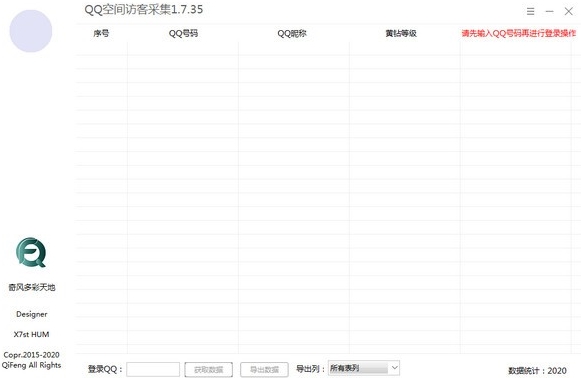Click the 登录QQ： label
This screenshot has height=378, width=581.
[x=105, y=369]
